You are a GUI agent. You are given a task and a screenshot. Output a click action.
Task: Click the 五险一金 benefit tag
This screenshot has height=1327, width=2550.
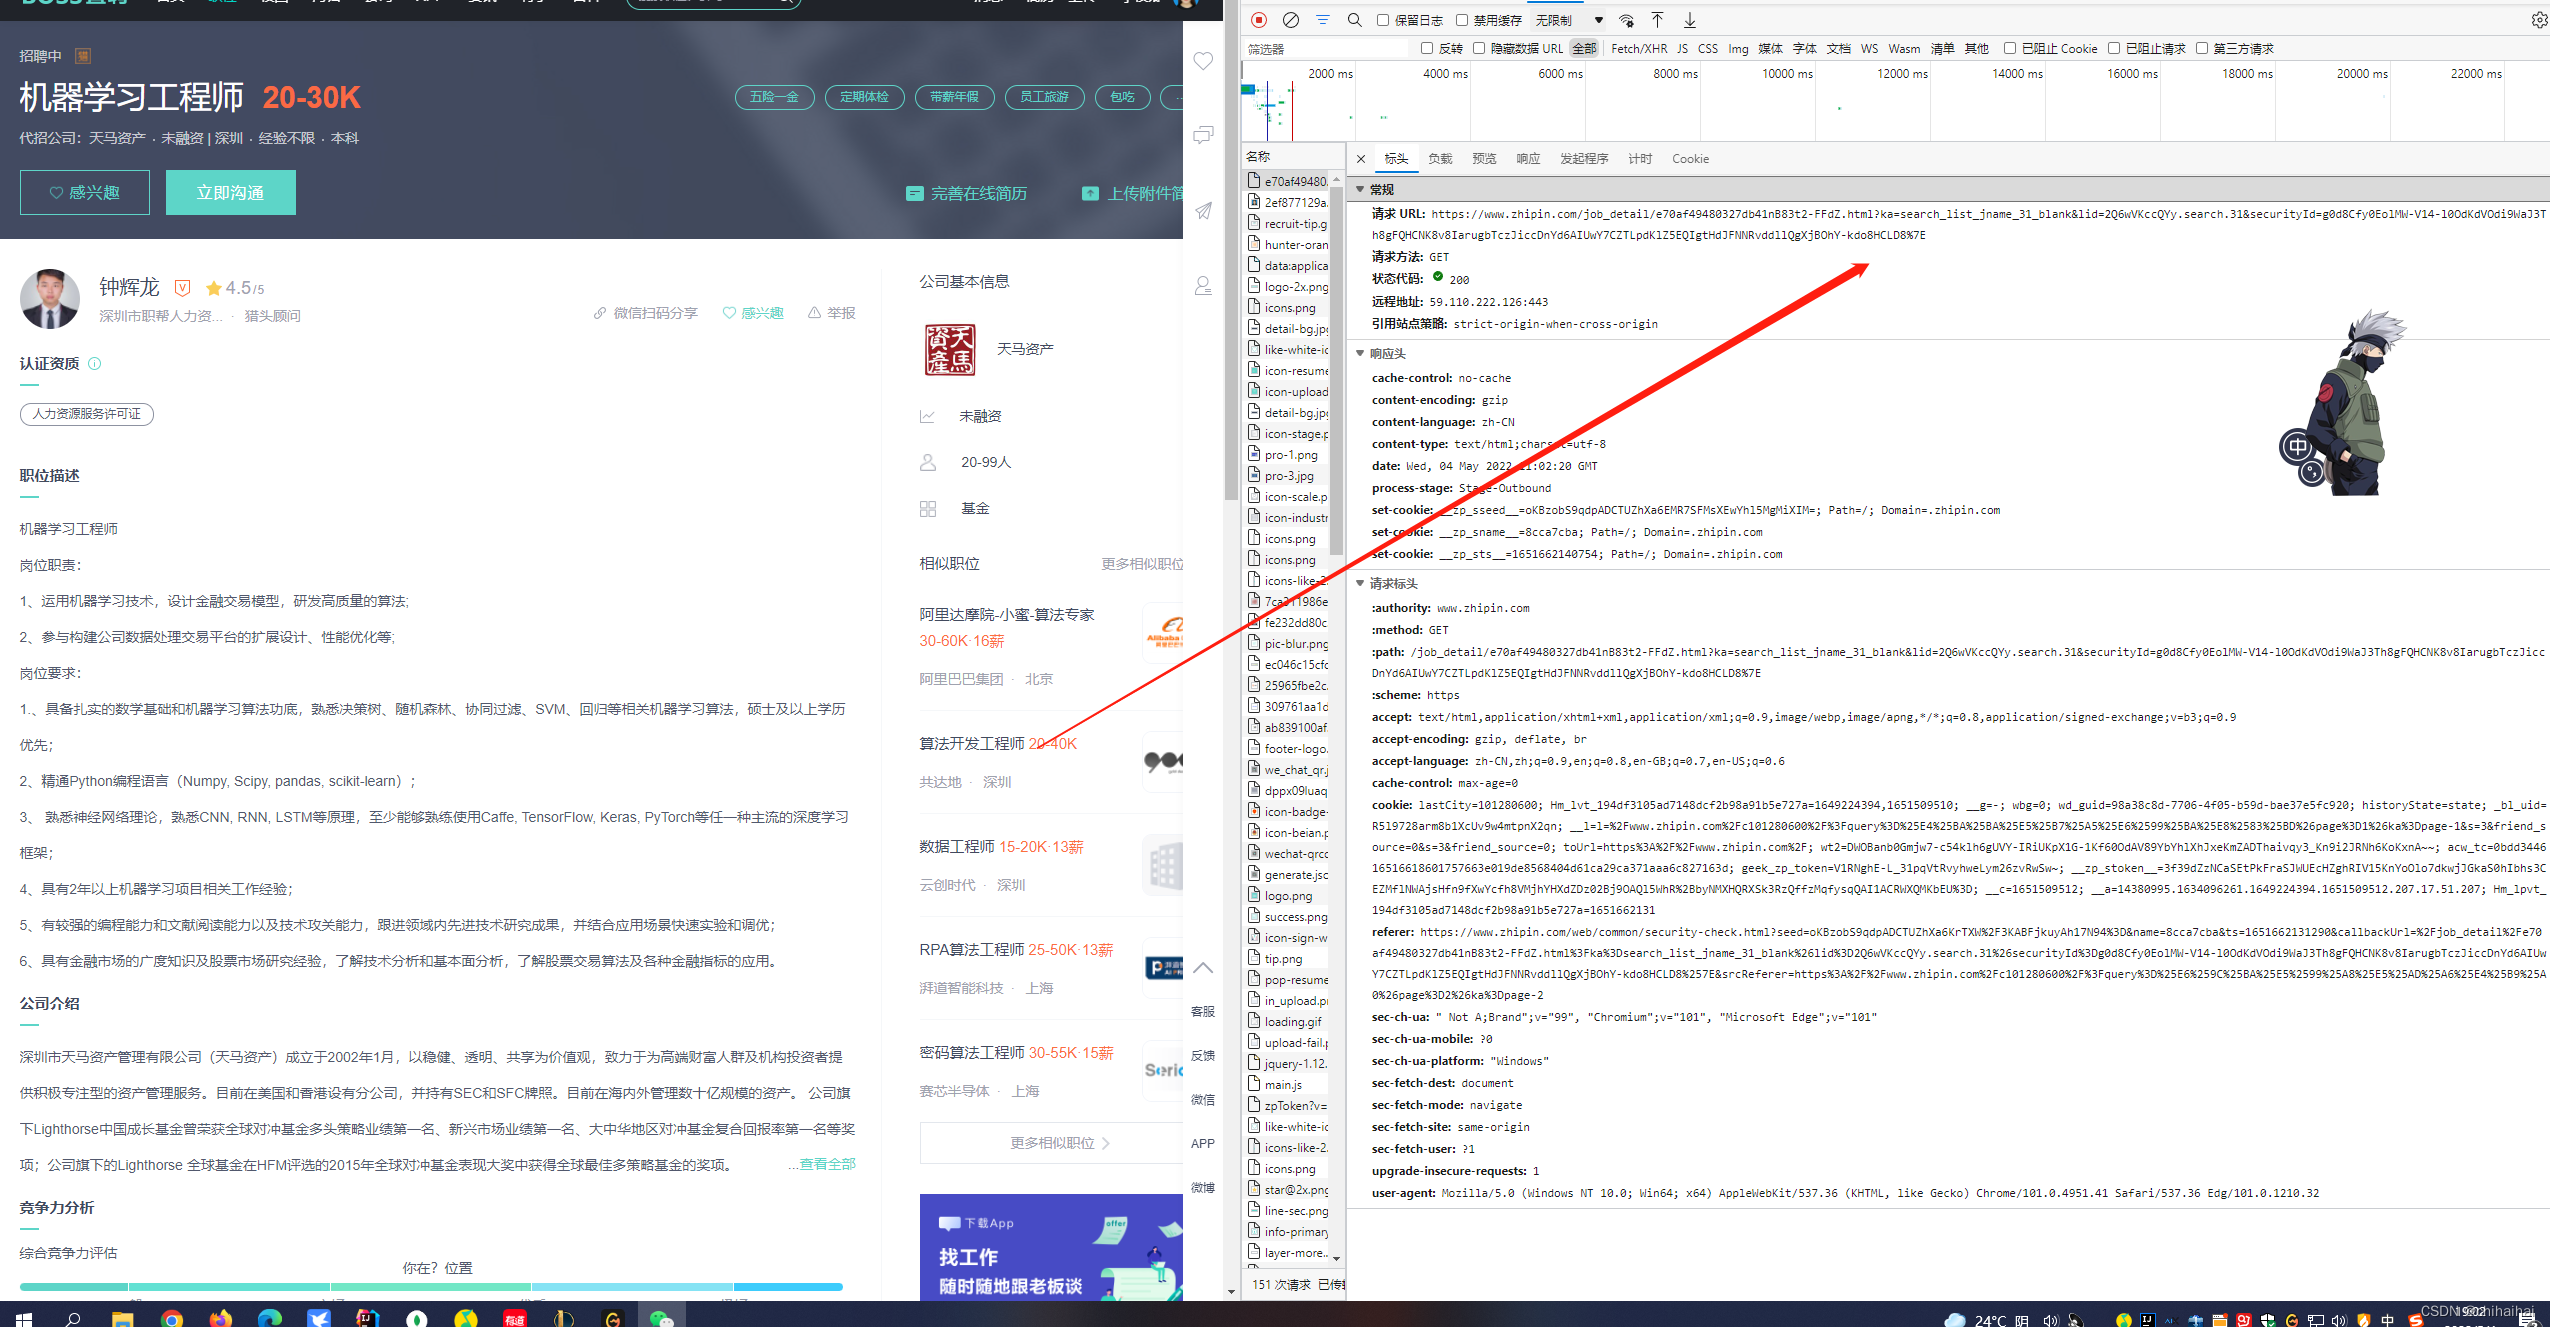pos(774,97)
